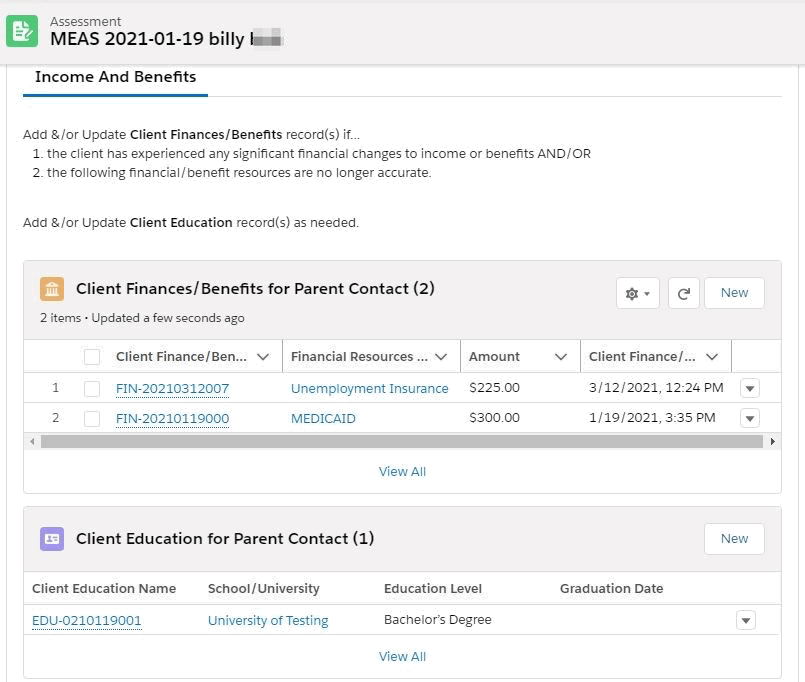Open row actions for MEDICAID record
This screenshot has width=805, height=682.
tap(750, 418)
